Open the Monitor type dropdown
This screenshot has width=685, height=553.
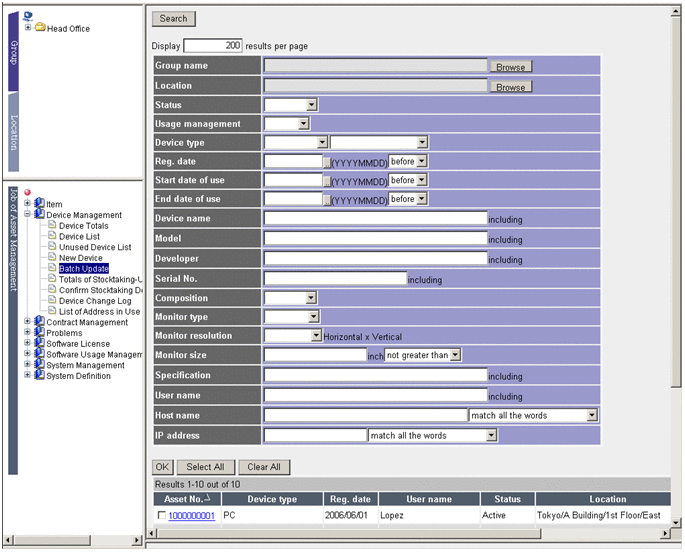point(311,317)
